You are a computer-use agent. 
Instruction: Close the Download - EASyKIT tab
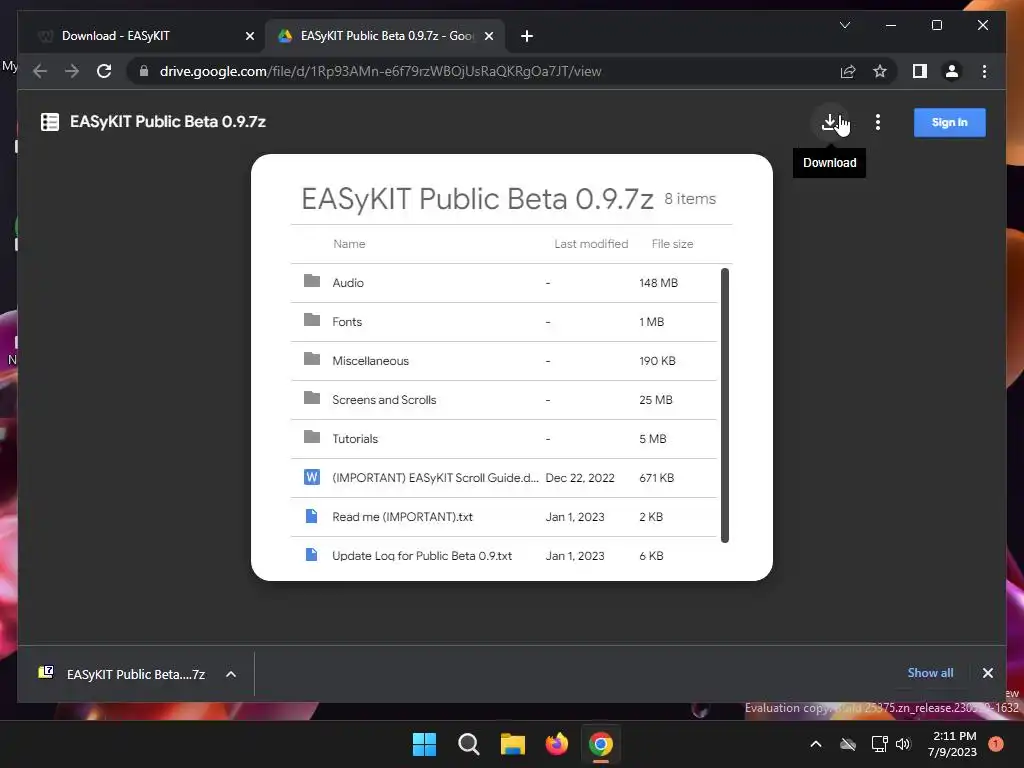pos(249,37)
